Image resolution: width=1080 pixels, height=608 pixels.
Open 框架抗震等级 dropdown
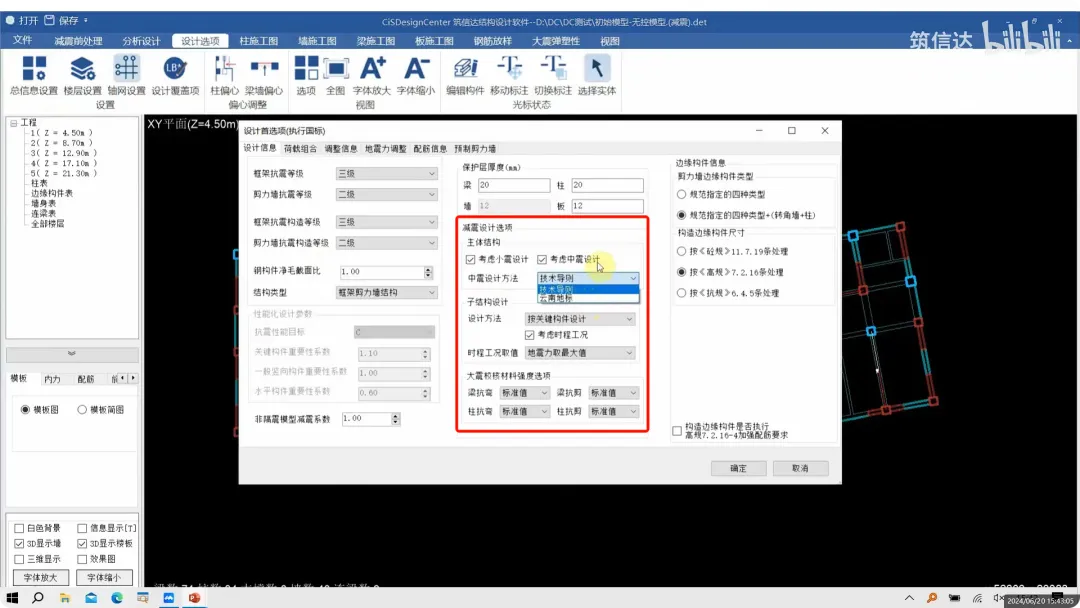point(386,174)
